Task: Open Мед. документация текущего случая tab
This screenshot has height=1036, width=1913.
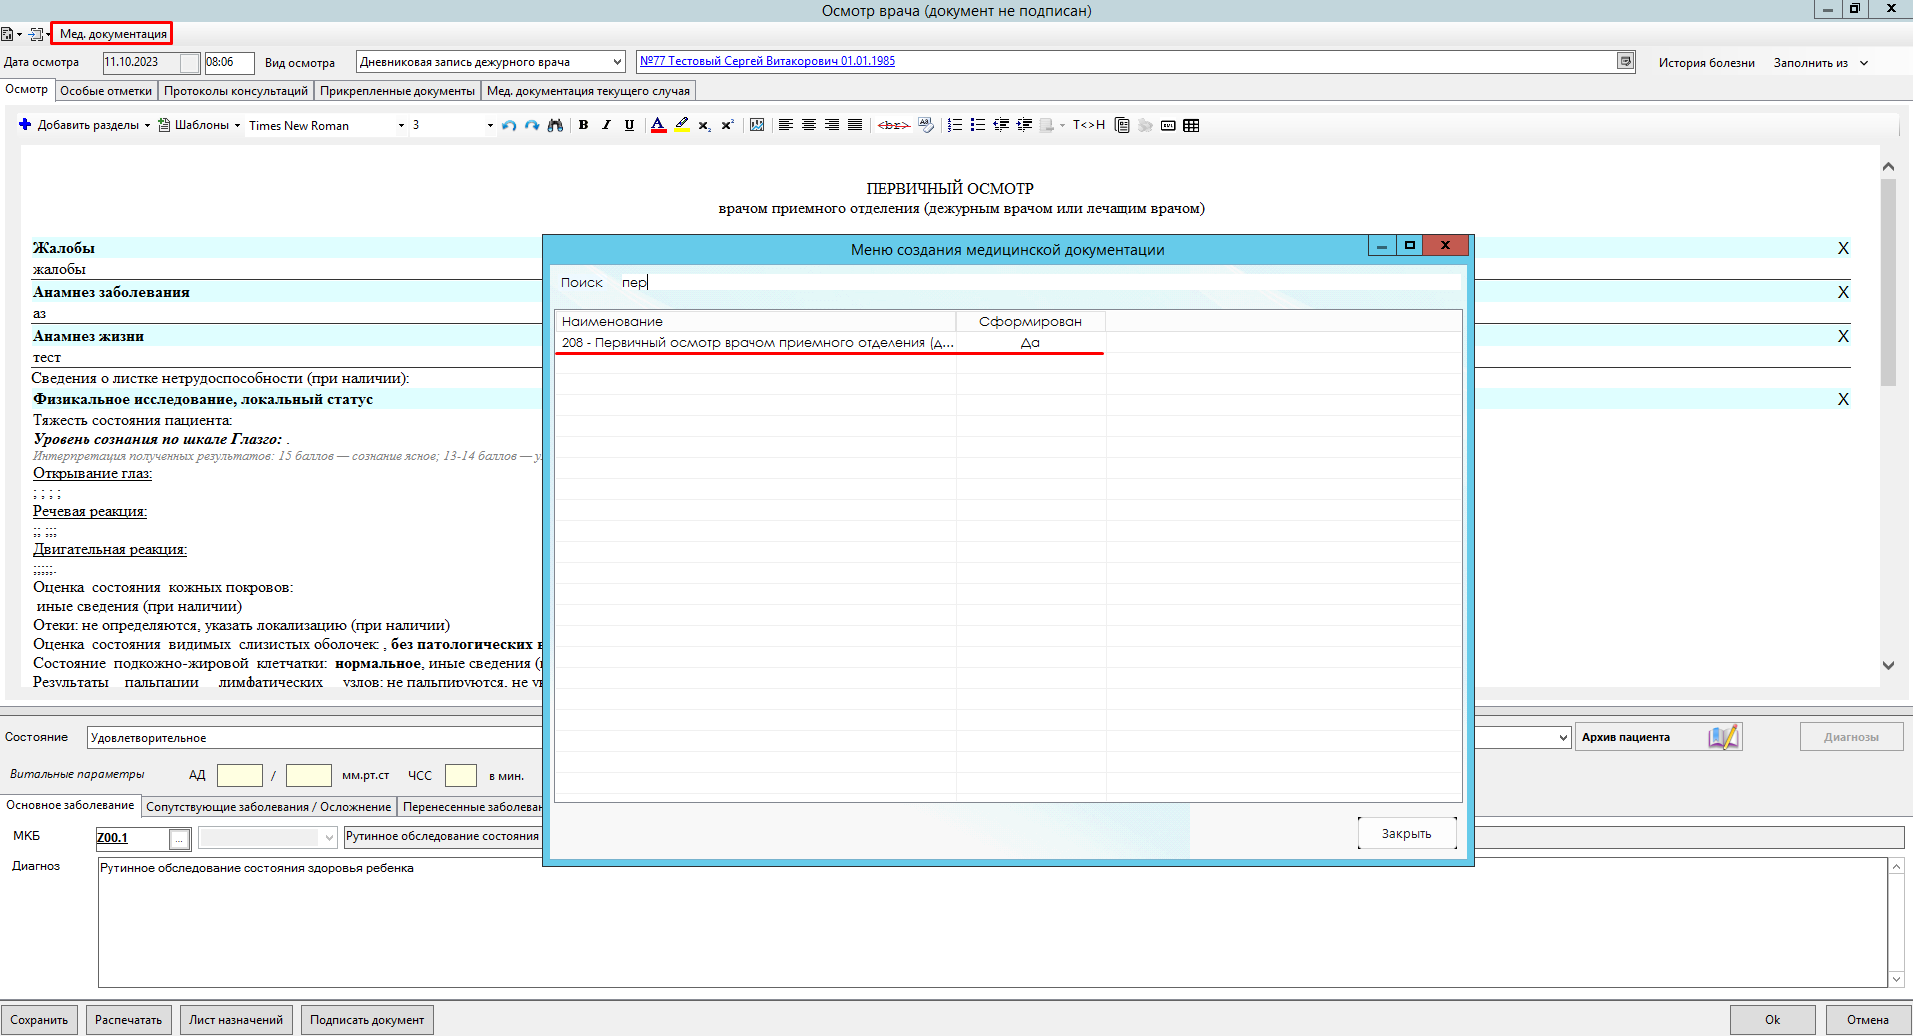Action: point(588,91)
